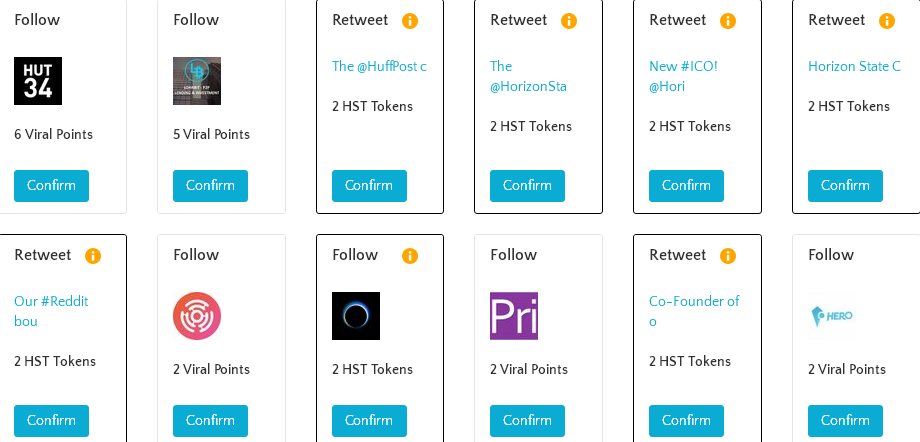Click the red circular target profile logo

click(197, 316)
